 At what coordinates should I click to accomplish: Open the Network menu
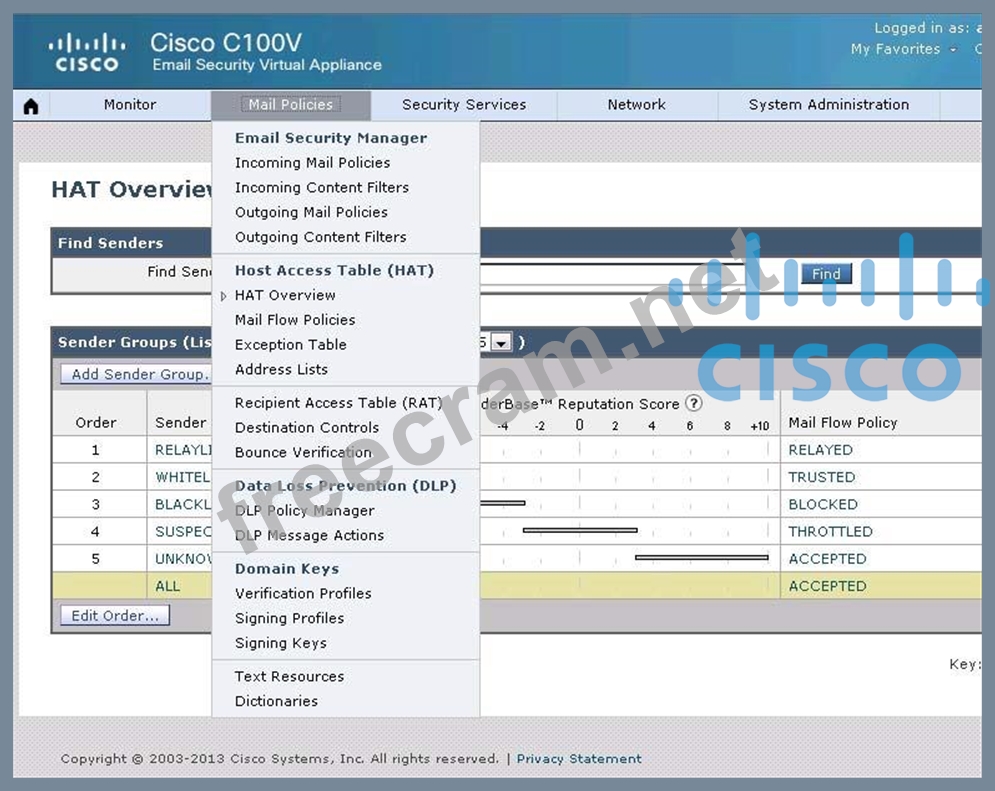pyautogui.click(x=636, y=105)
